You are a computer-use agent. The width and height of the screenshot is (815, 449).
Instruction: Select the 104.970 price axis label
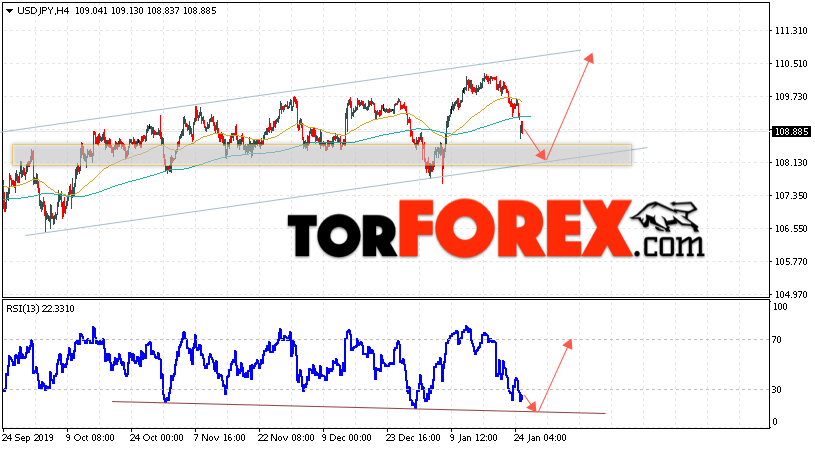coord(791,295)
